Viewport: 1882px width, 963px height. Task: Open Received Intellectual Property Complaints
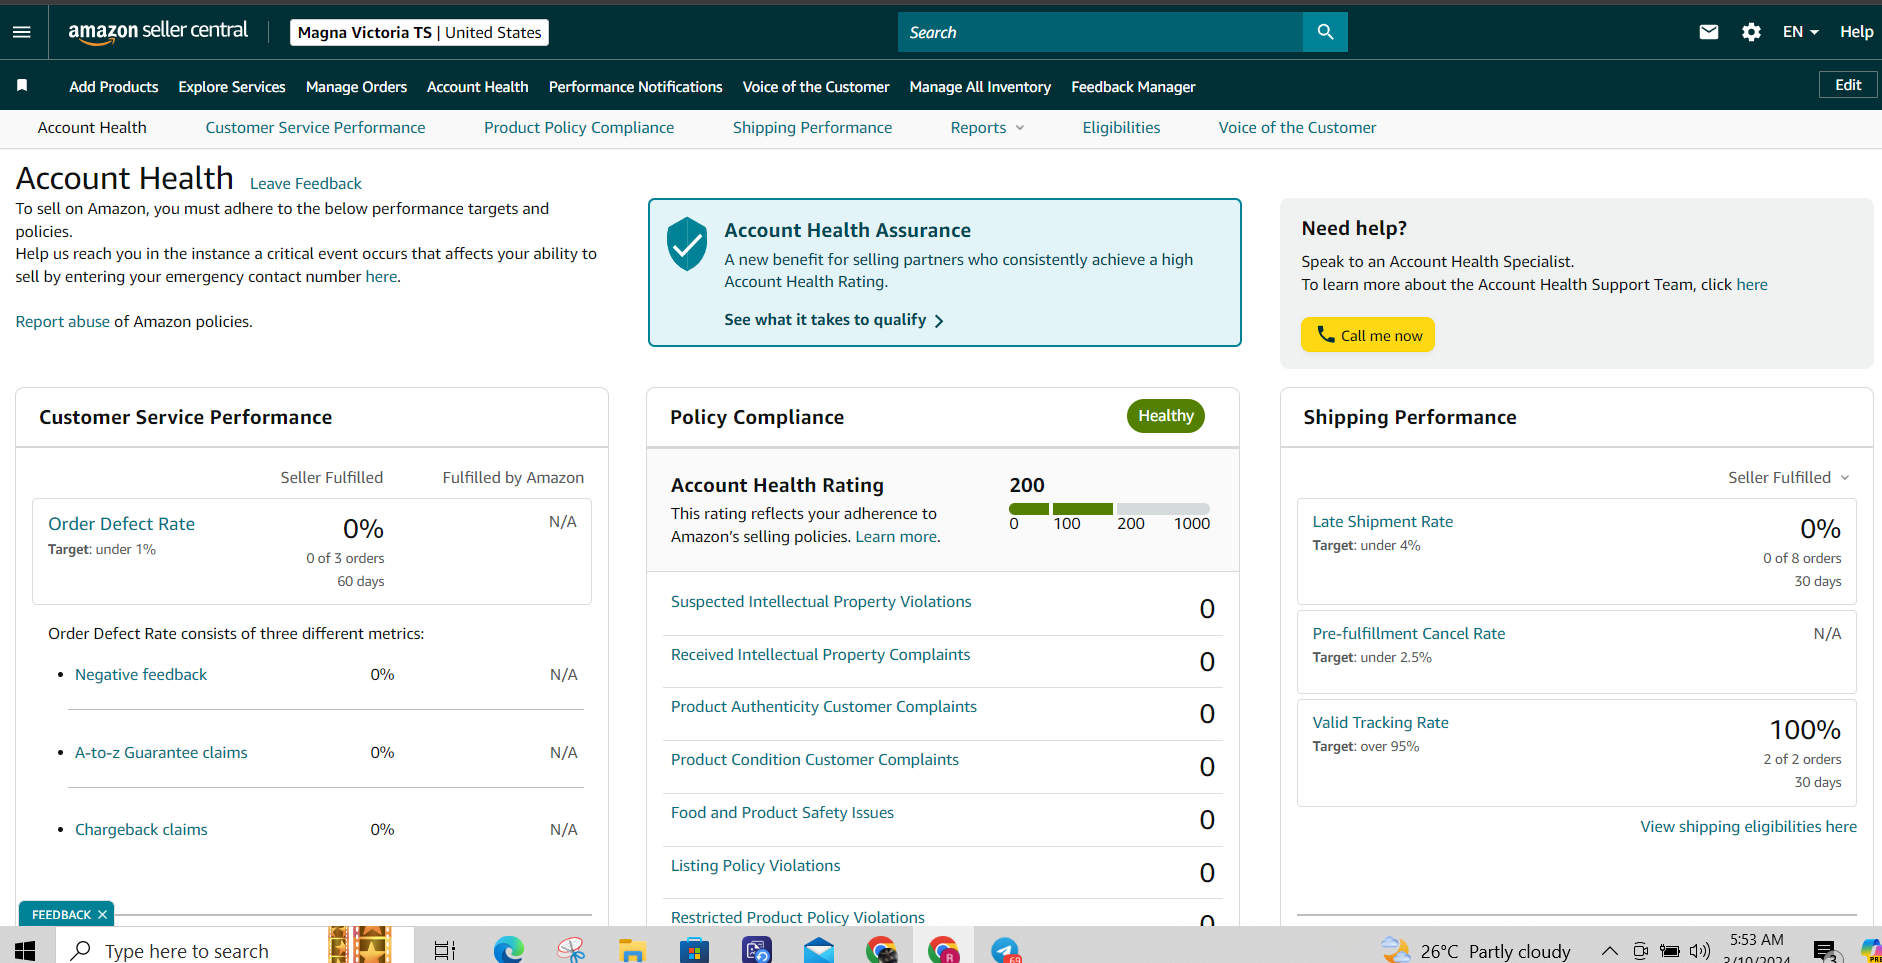821,655
